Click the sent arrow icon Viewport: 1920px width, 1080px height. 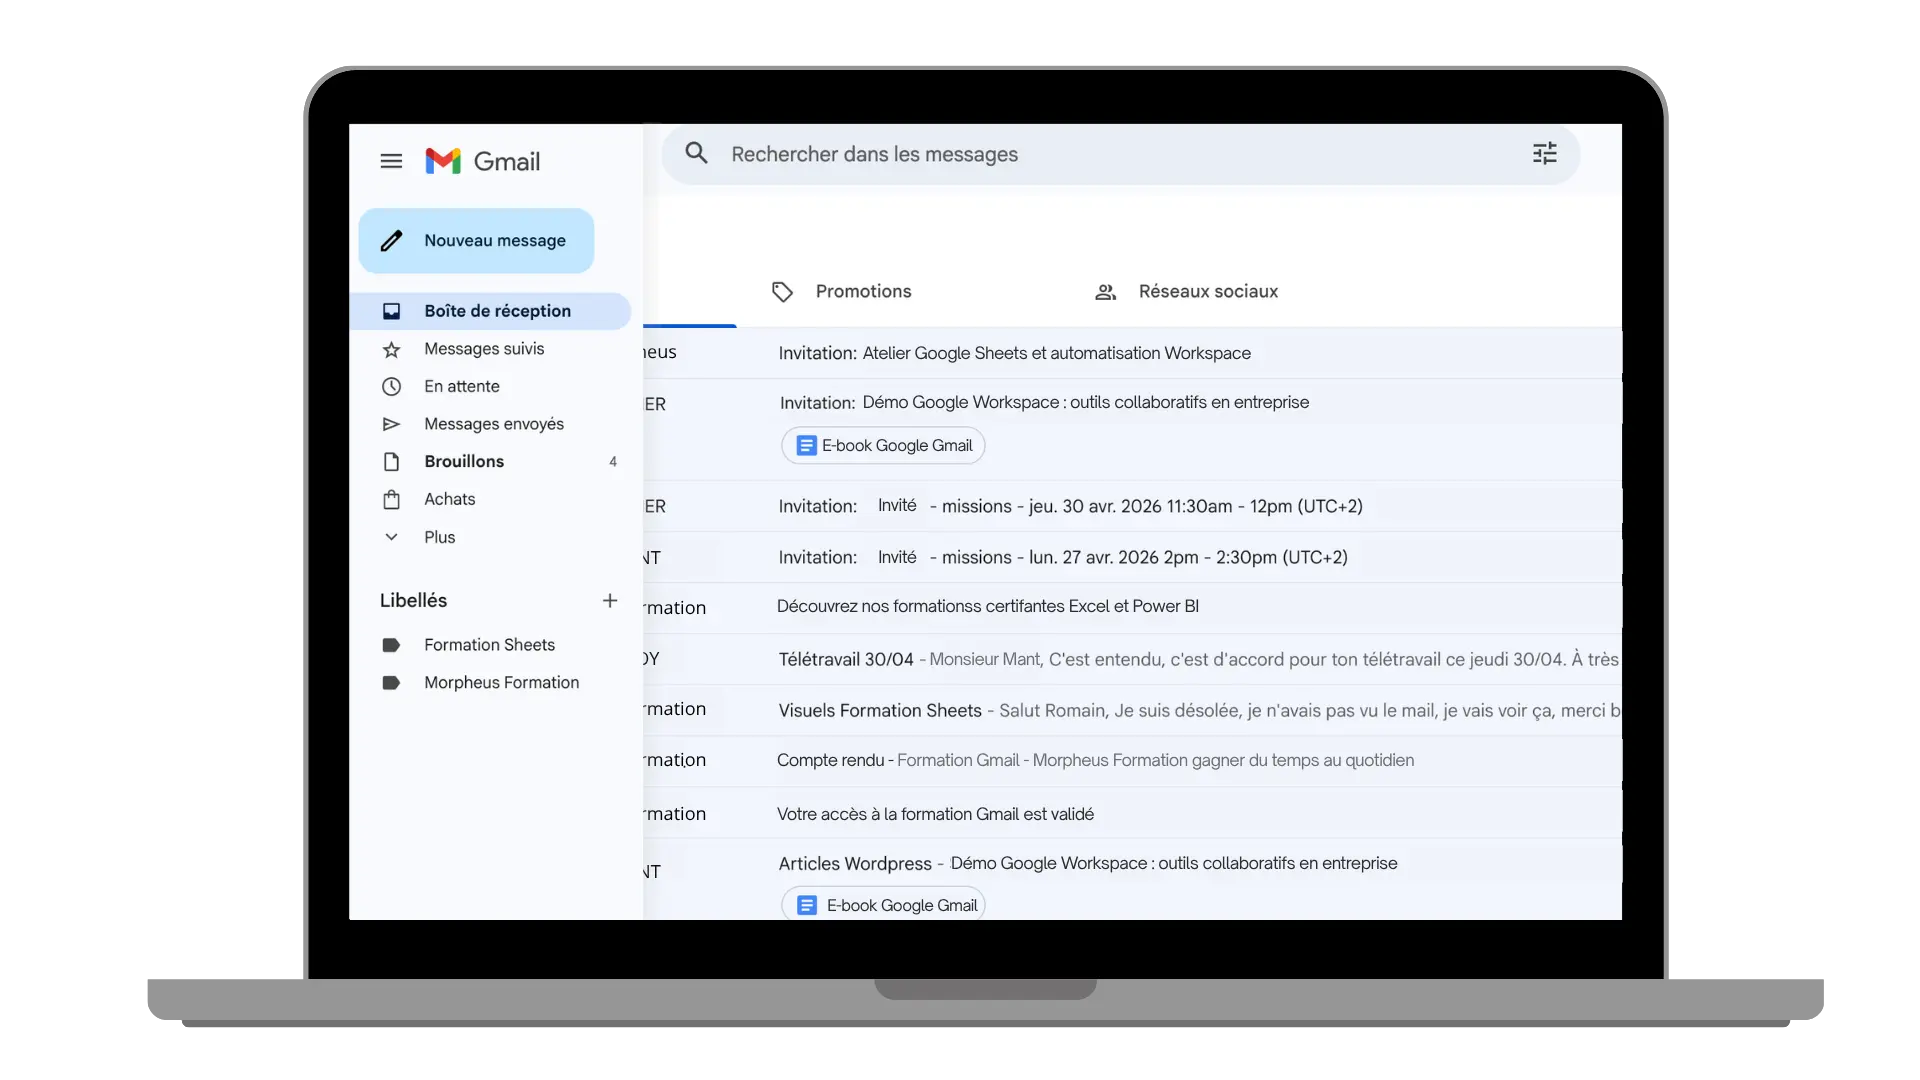(x=391, y=424)
